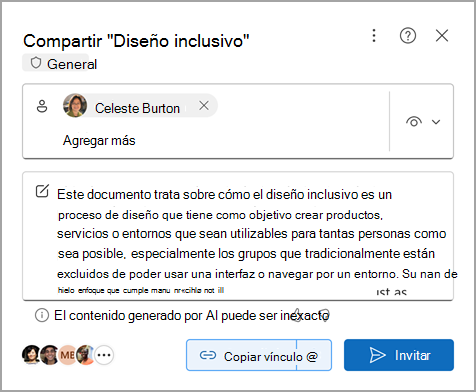Click the link chain icon
The height and width of the screenshot is (392, 476).
(208, 356)
